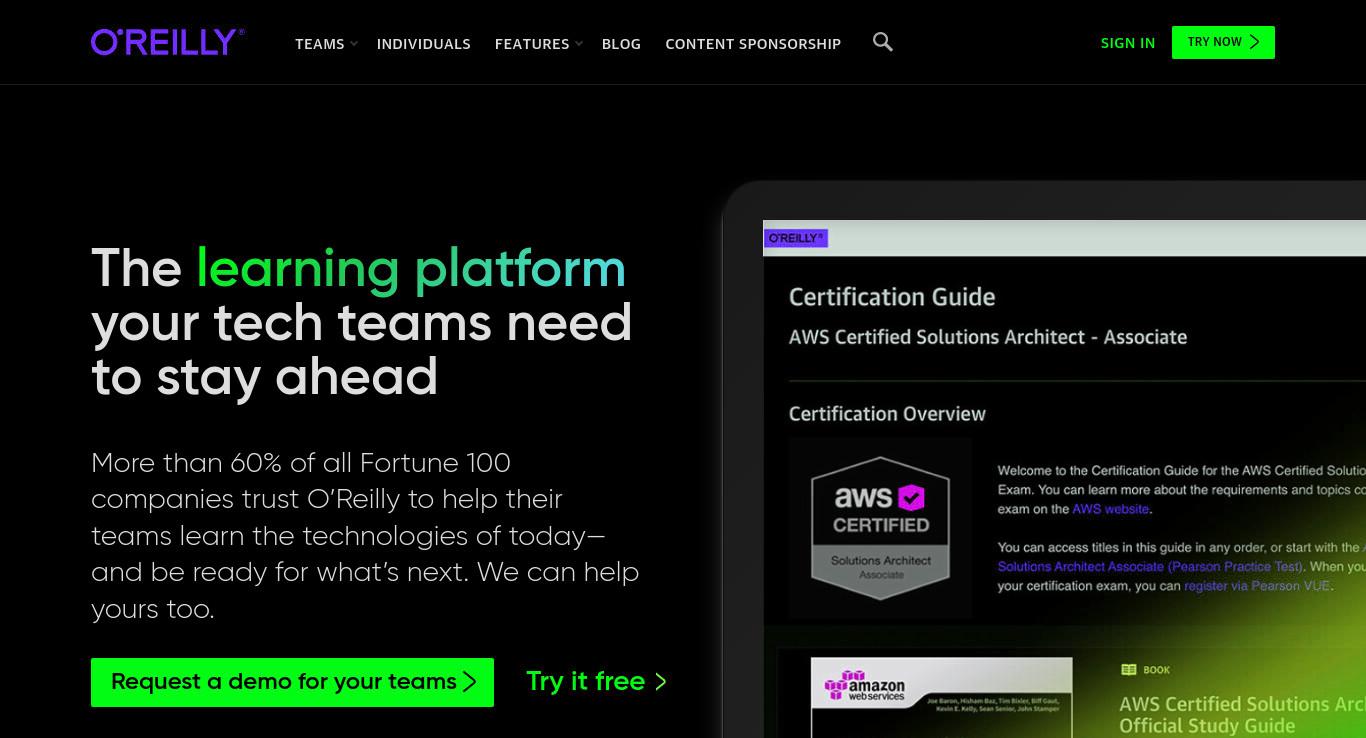The image size is (1366, 738).
Task: Click the small O'Reilly badge in laptop screen
Action: point(796,238)
